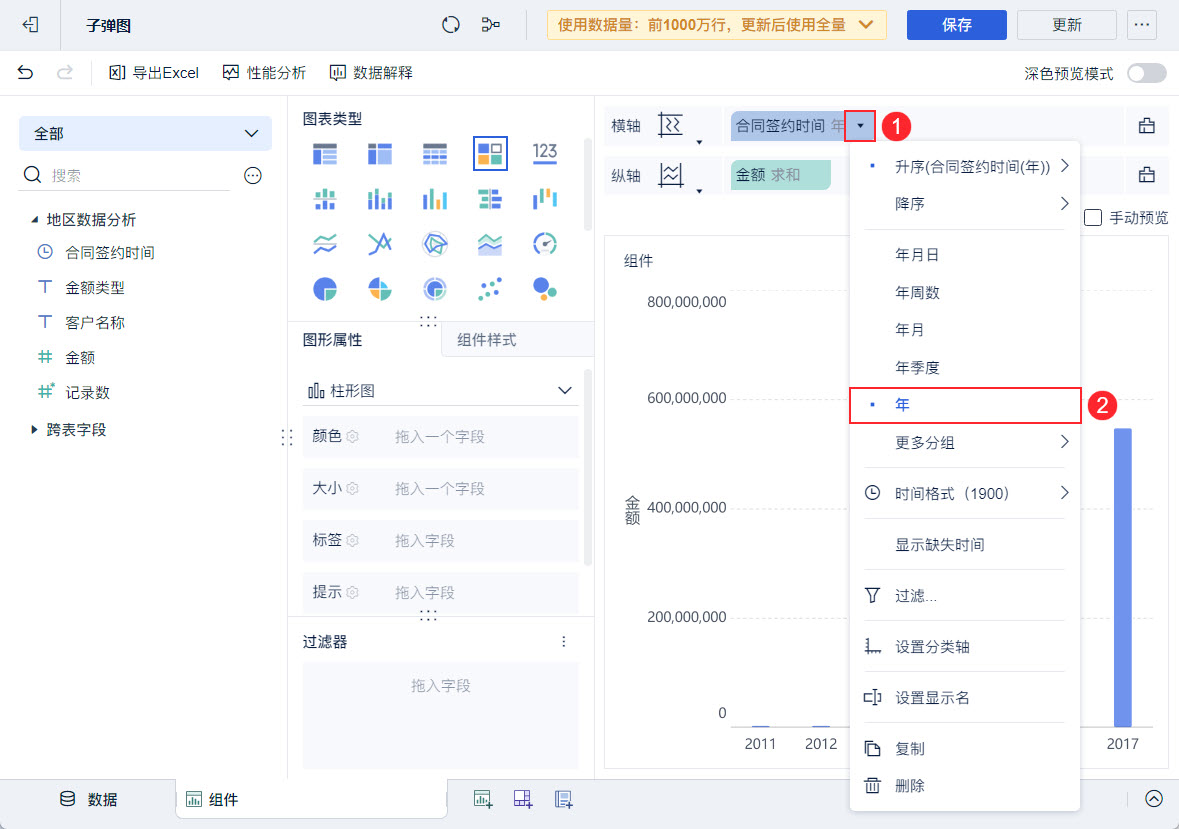Check the 手动预览 checkbox
1179x829 pixels.
[1093, 218]
